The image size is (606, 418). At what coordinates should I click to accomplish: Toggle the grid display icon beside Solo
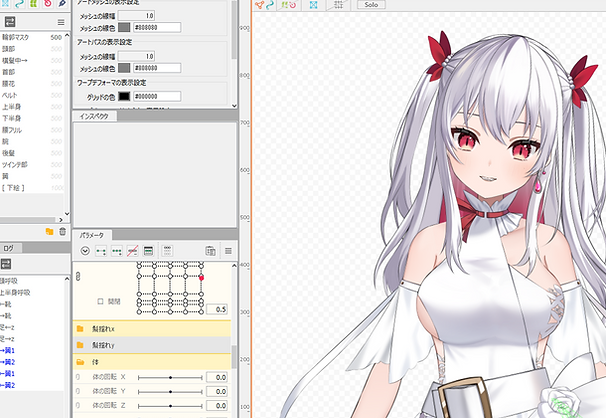338,5
